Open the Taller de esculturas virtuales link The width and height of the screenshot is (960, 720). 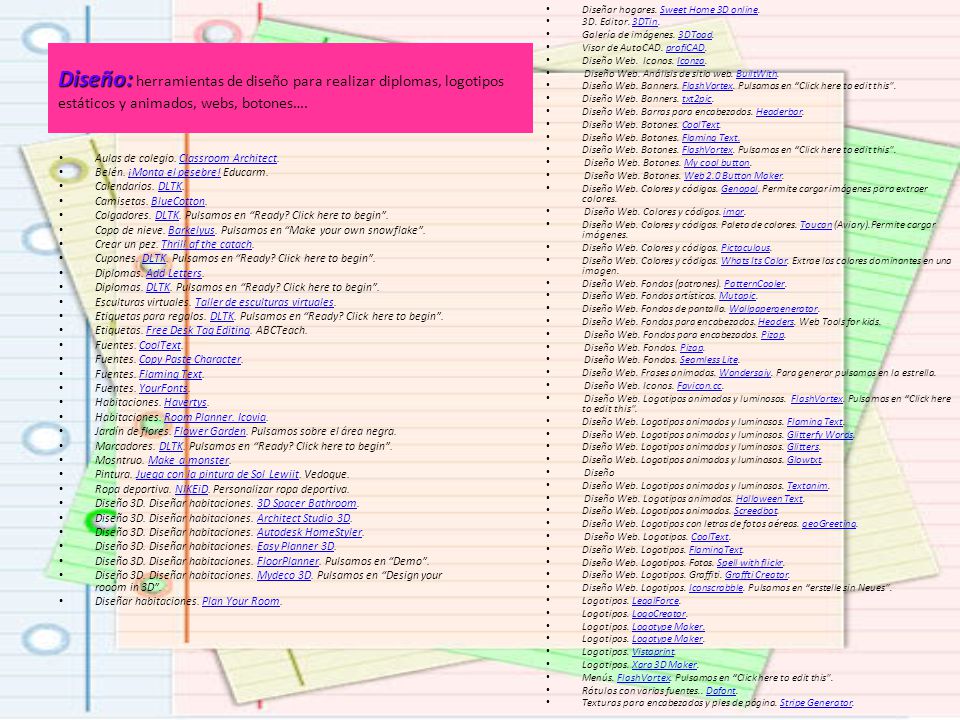click(x=264, y=302)
